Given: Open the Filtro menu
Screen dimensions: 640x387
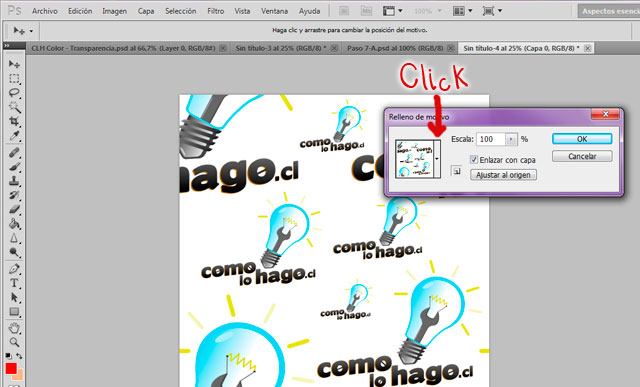Looking at the screenshot, I should pyautogui.click(x=216, y=11).
